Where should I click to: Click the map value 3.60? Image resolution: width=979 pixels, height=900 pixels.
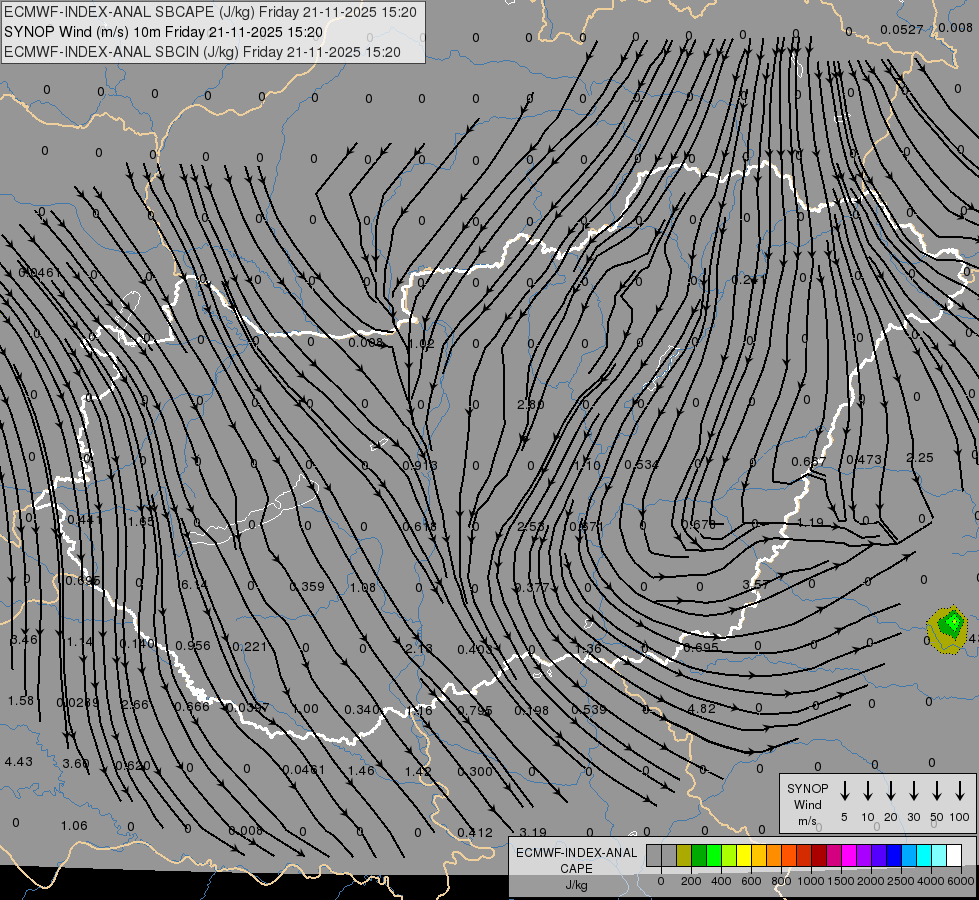[x=76, y=763]
